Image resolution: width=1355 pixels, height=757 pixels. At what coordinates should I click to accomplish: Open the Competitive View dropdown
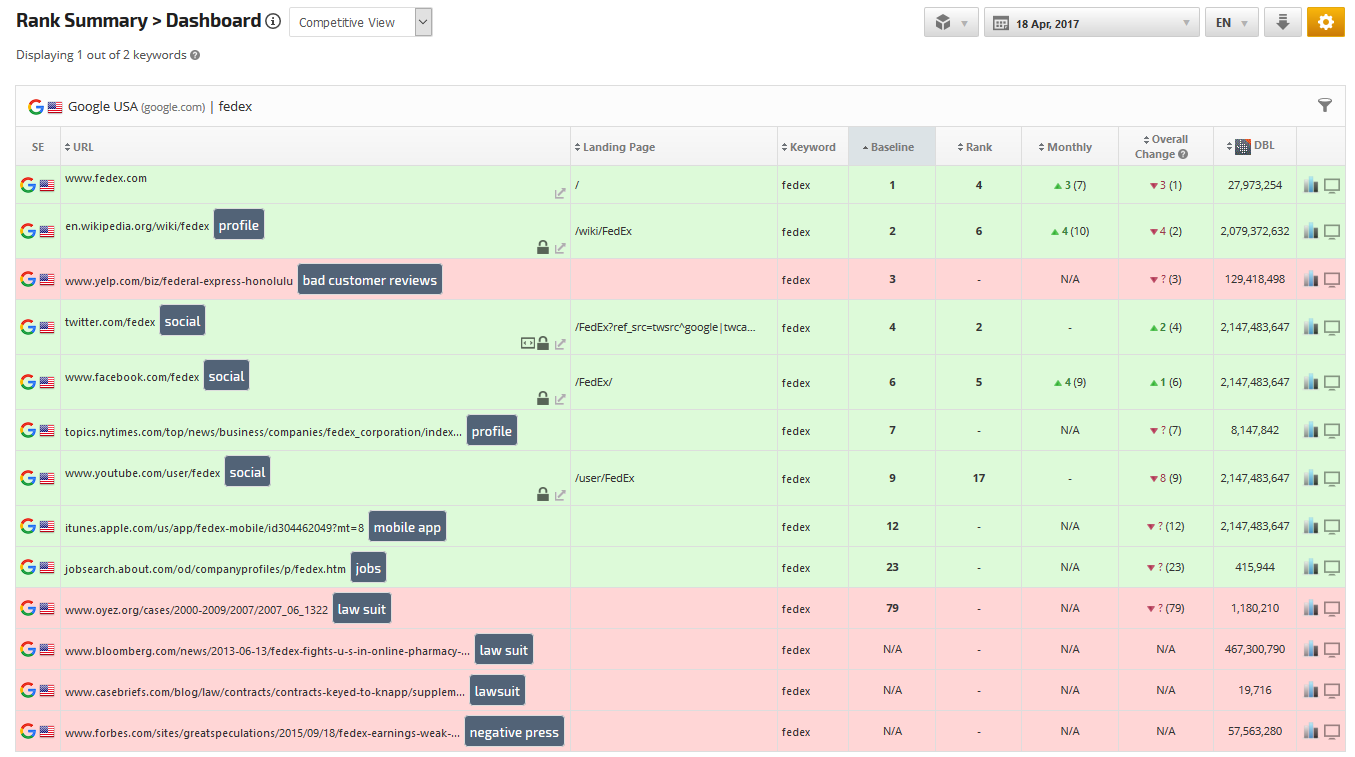pyautogui.click(x=360, y=23)
